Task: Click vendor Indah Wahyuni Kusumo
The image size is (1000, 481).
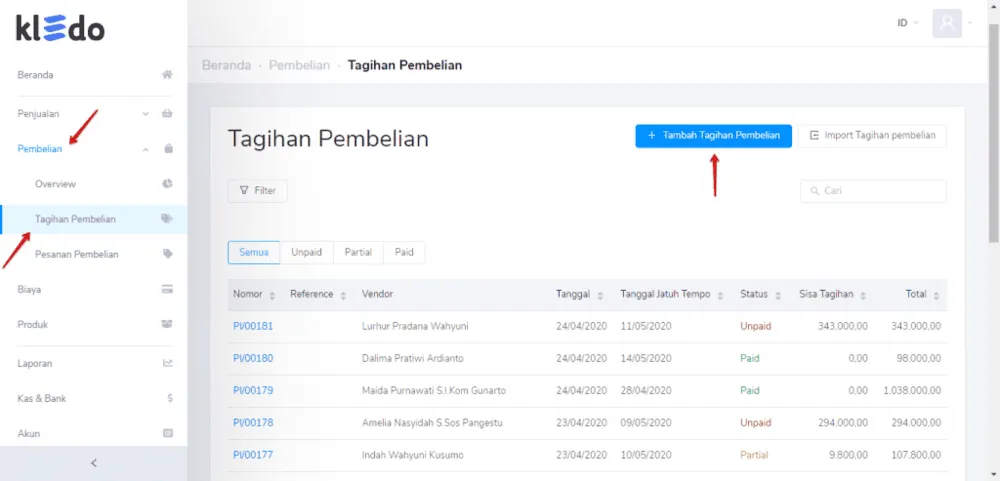Action: coord(413,455)
